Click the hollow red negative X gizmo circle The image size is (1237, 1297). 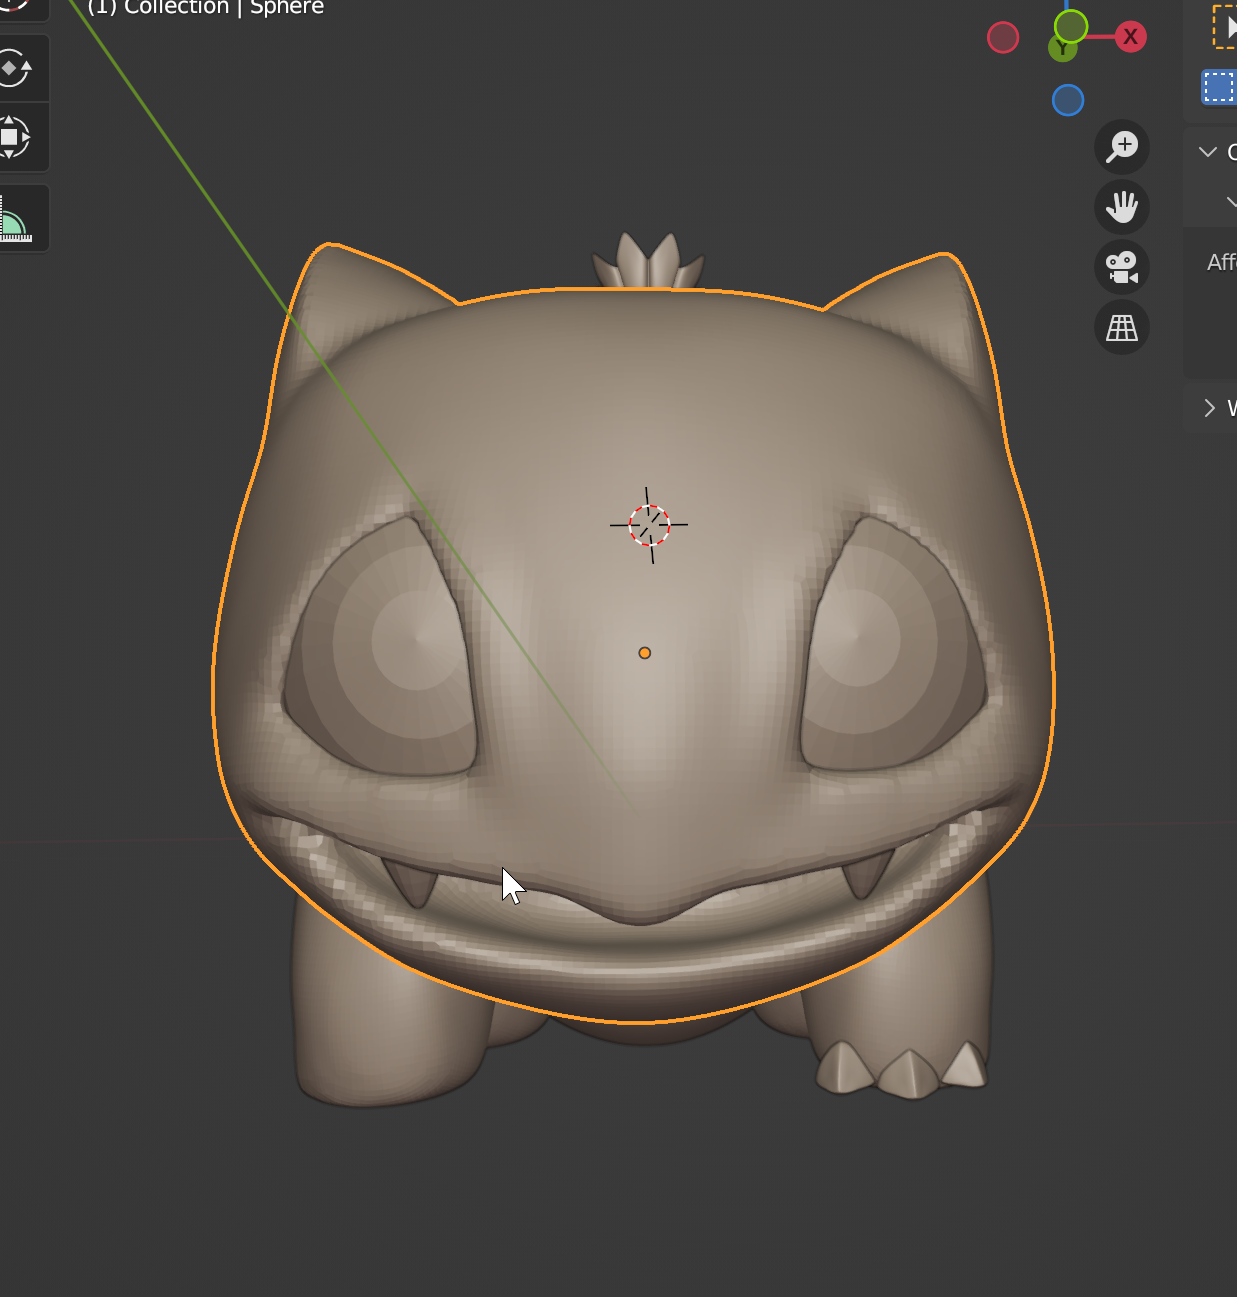(1003, 38)
